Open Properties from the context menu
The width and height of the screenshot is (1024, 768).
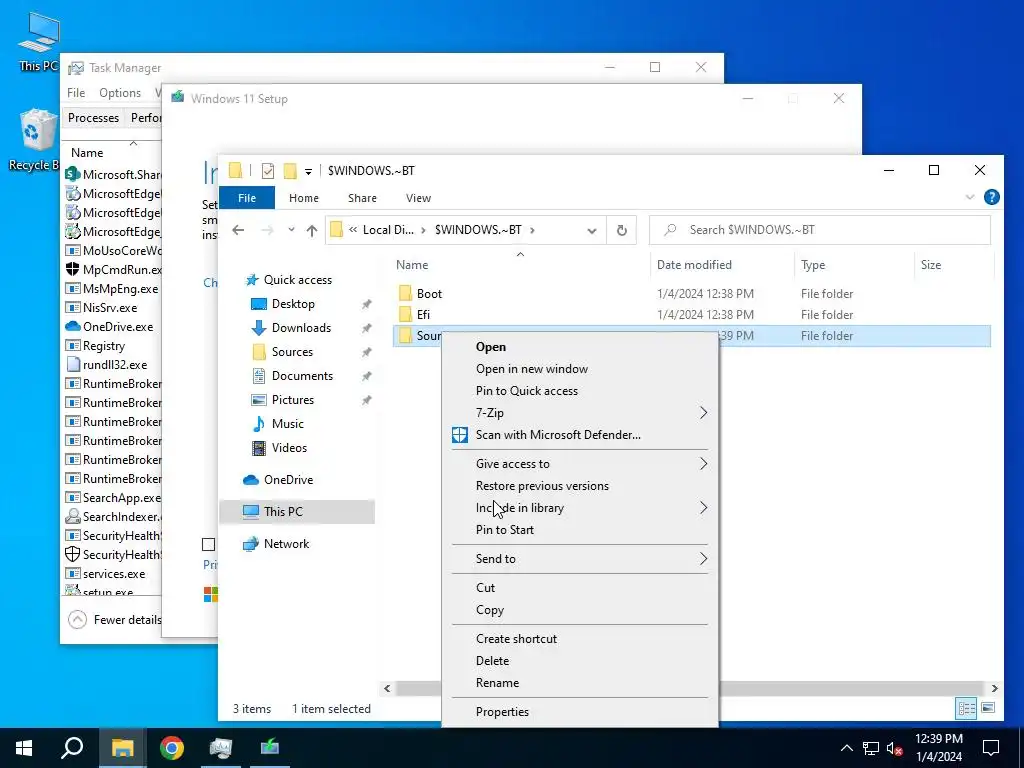pos(502,712)
